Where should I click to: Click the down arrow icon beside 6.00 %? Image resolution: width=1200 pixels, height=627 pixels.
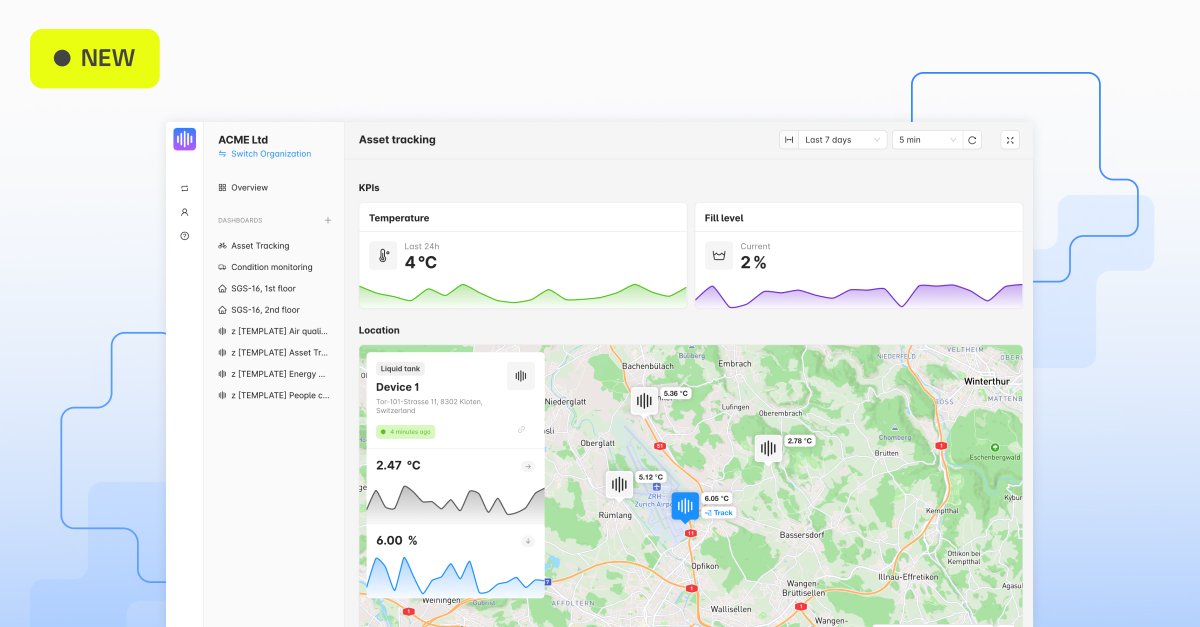(528, 541)
